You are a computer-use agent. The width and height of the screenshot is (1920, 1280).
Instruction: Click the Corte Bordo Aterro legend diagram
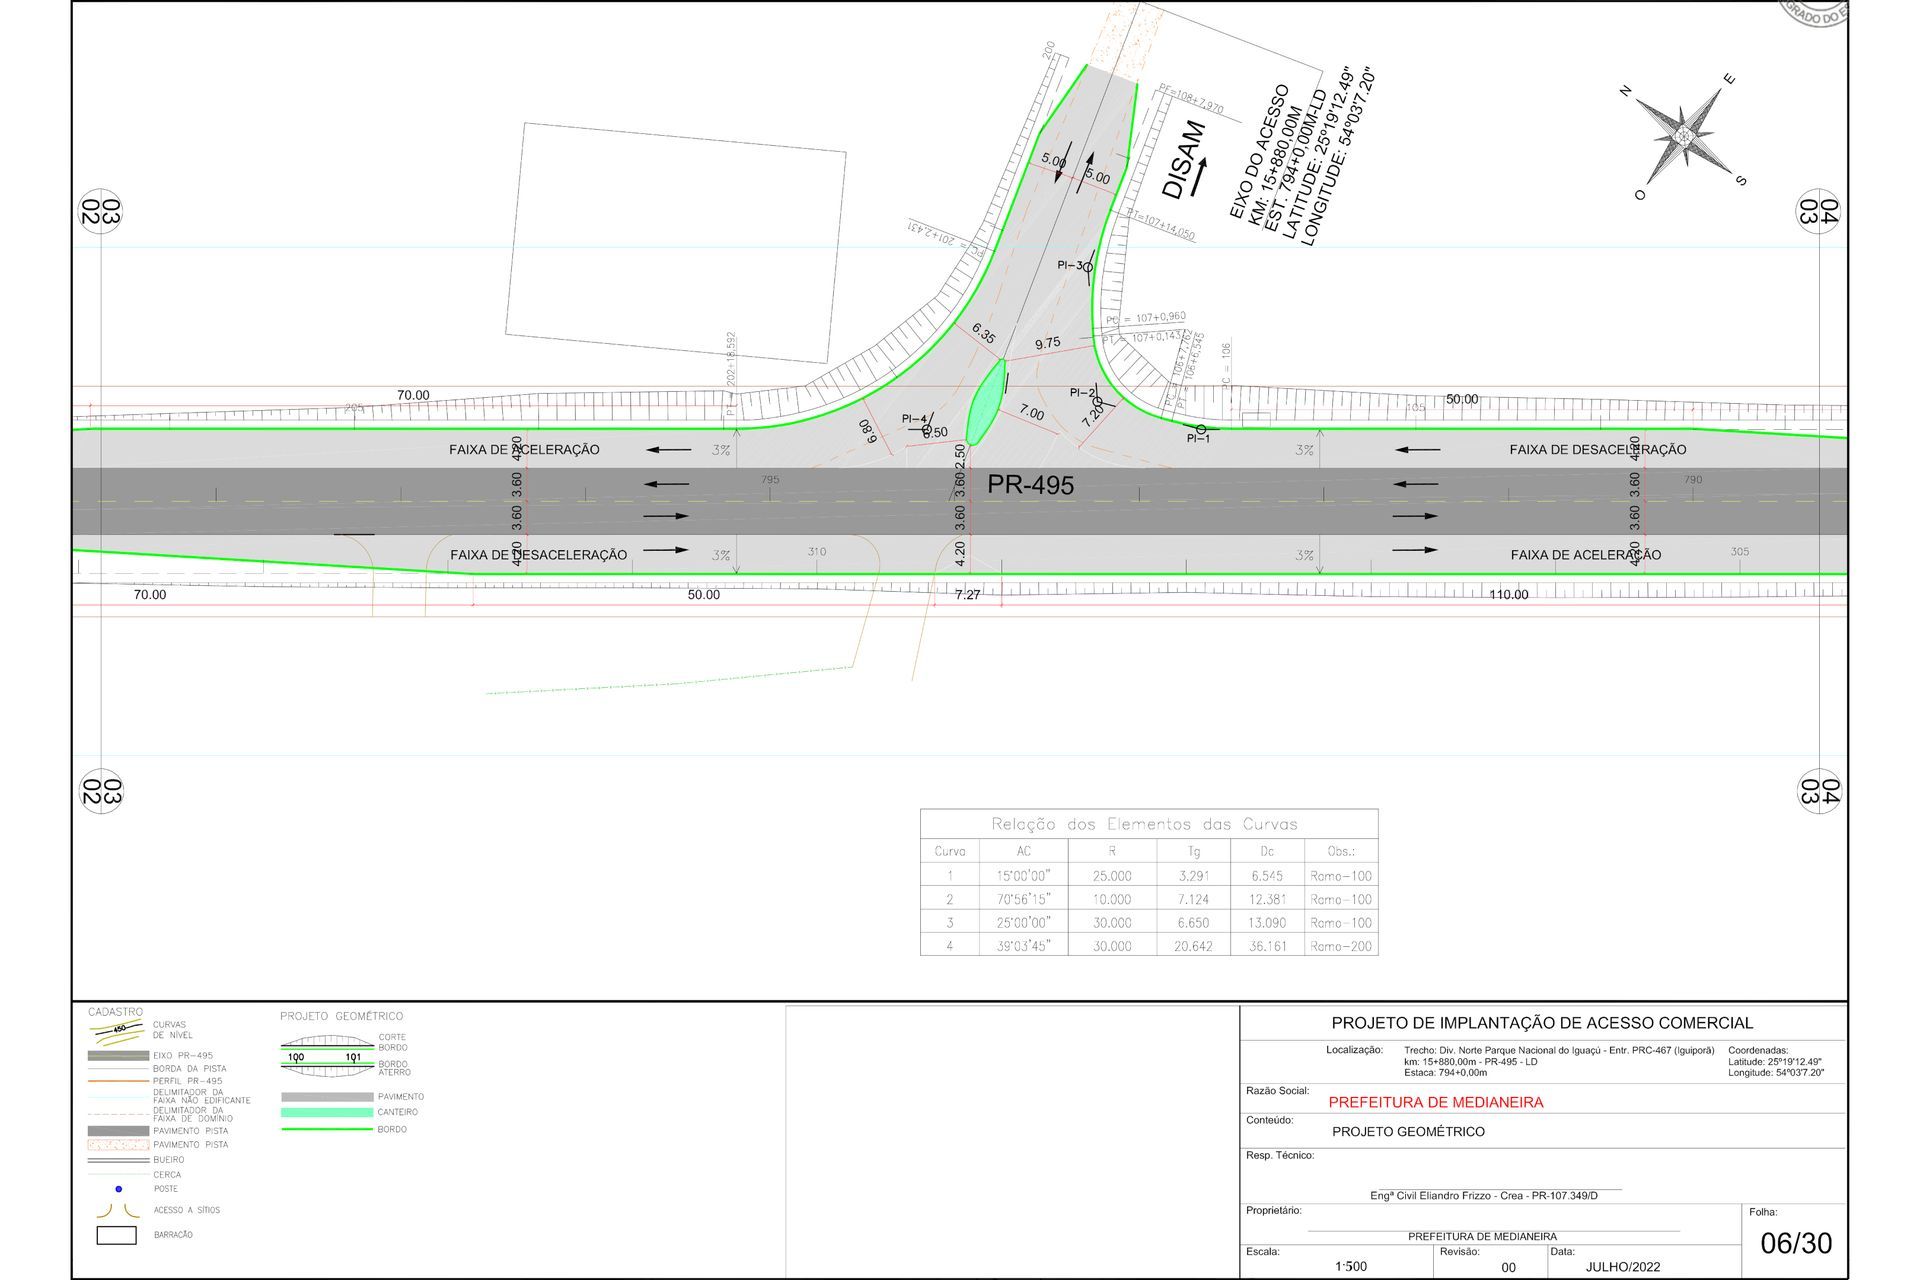coord(325,1057)
